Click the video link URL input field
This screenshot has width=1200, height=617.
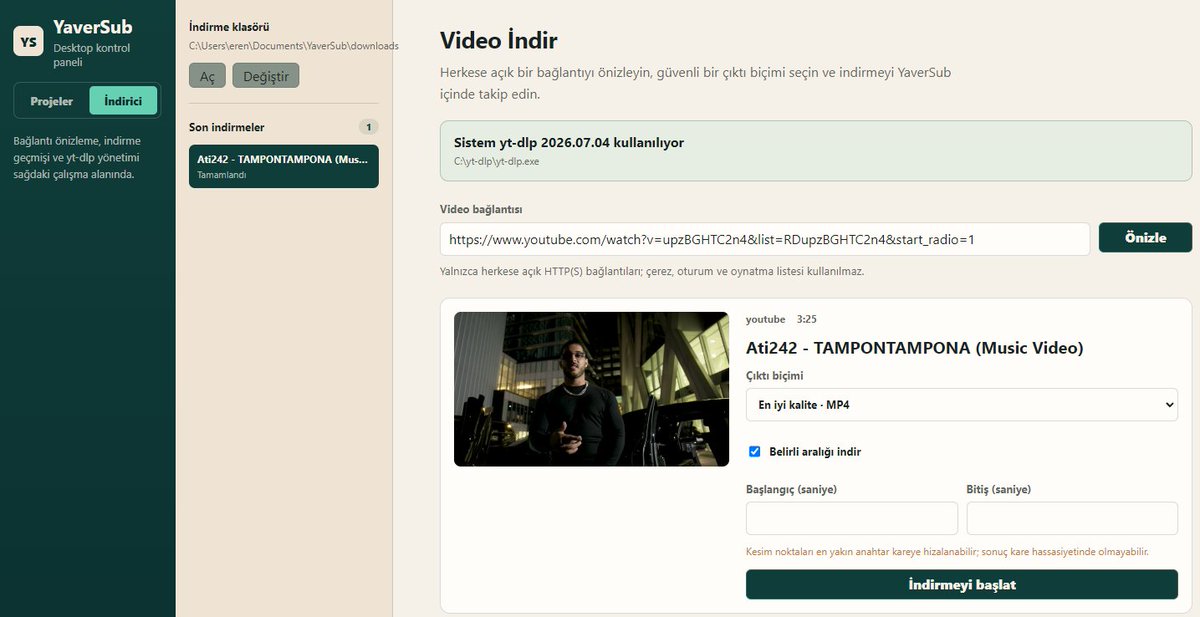[765, 239]
